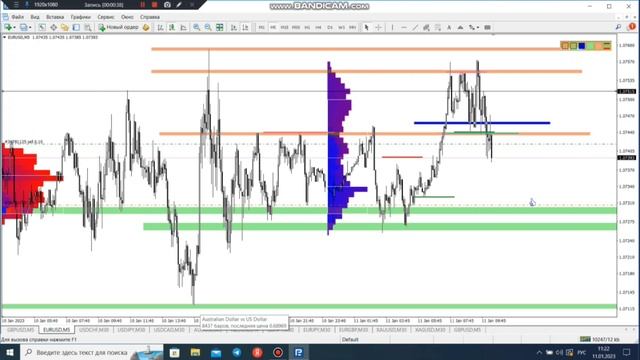Select the Vertical Line drawing tool
The width and height of the screenshot is (640, 360).
coord(392,27)
